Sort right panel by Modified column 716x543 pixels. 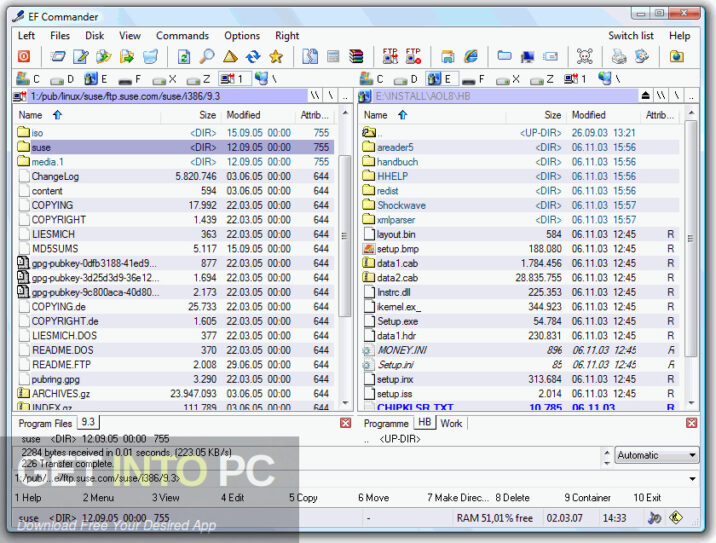603,115
